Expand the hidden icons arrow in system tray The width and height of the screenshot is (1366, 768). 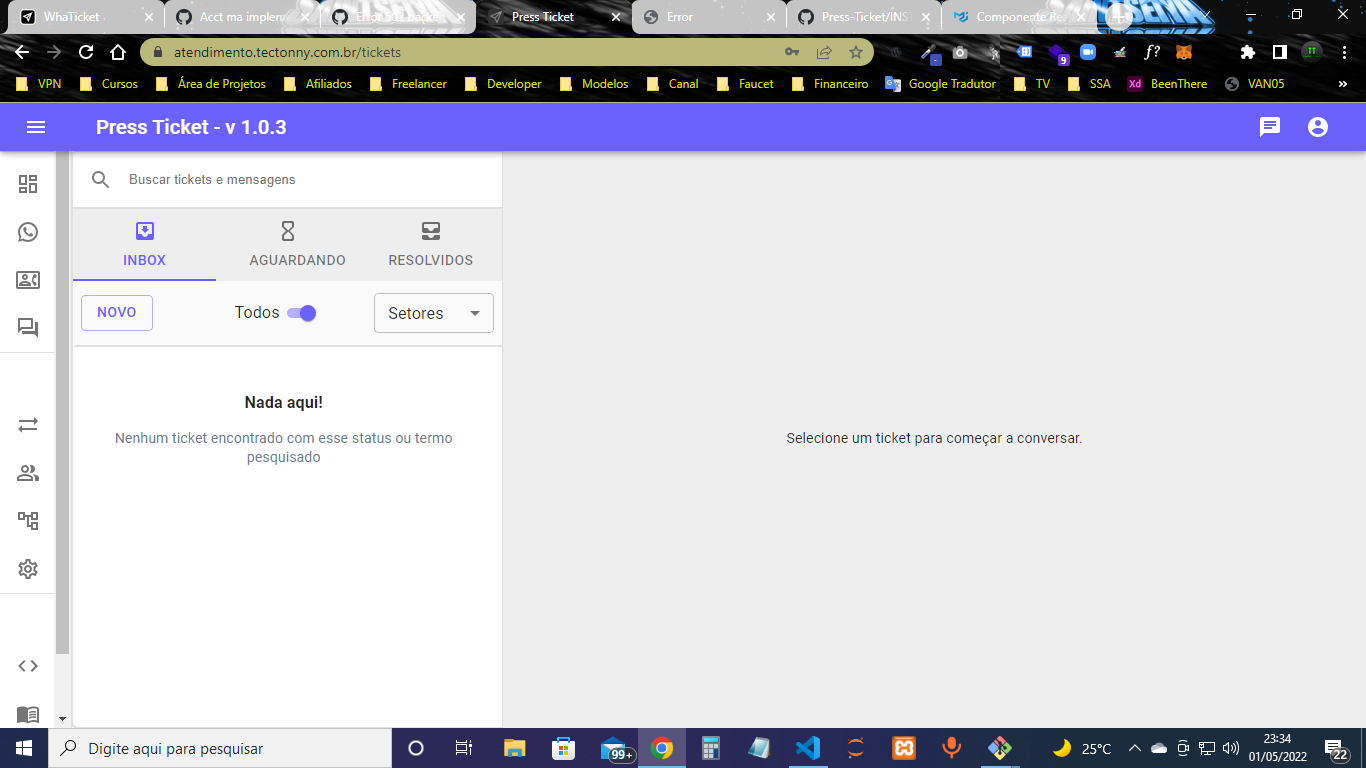pyautogui.click(x=1134, y=748)
